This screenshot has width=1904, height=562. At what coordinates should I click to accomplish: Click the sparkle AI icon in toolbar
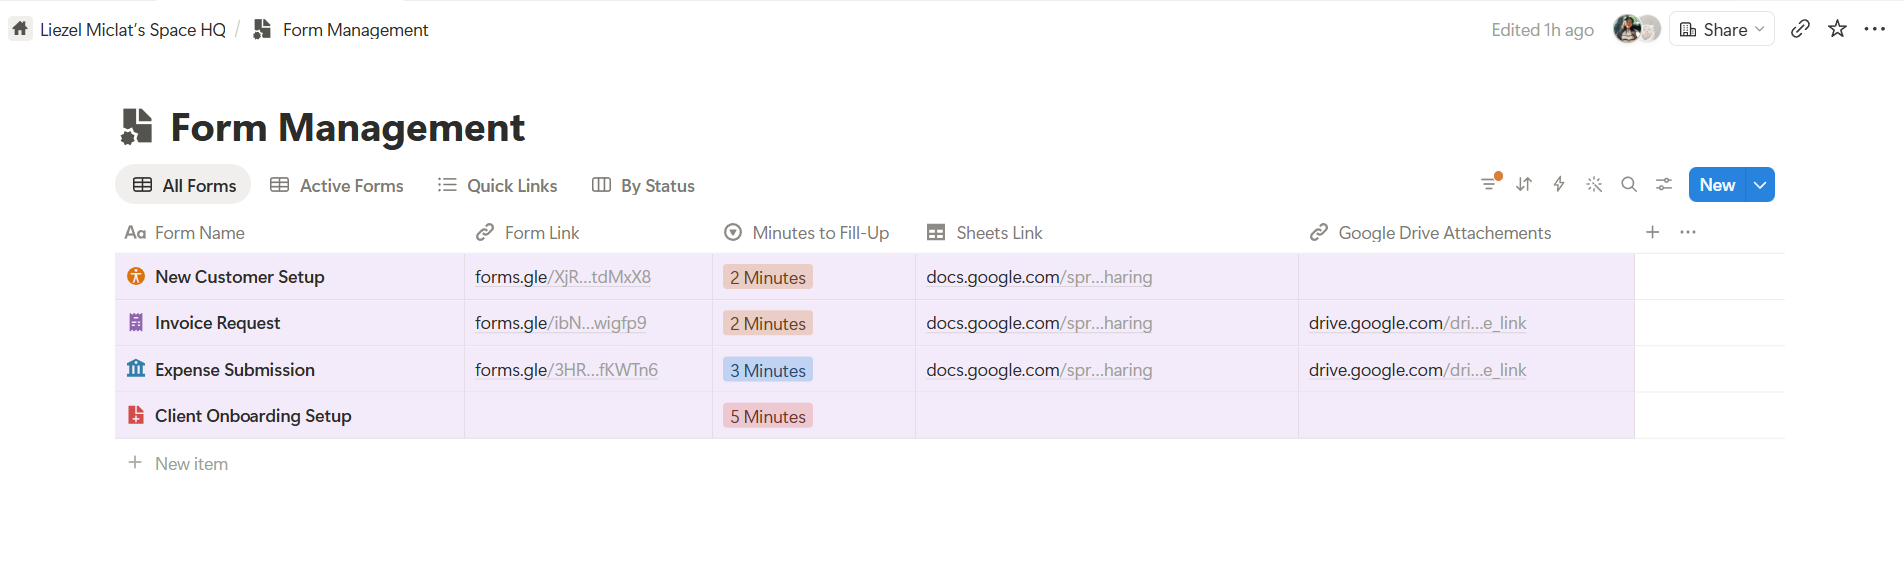[1594, 184]
